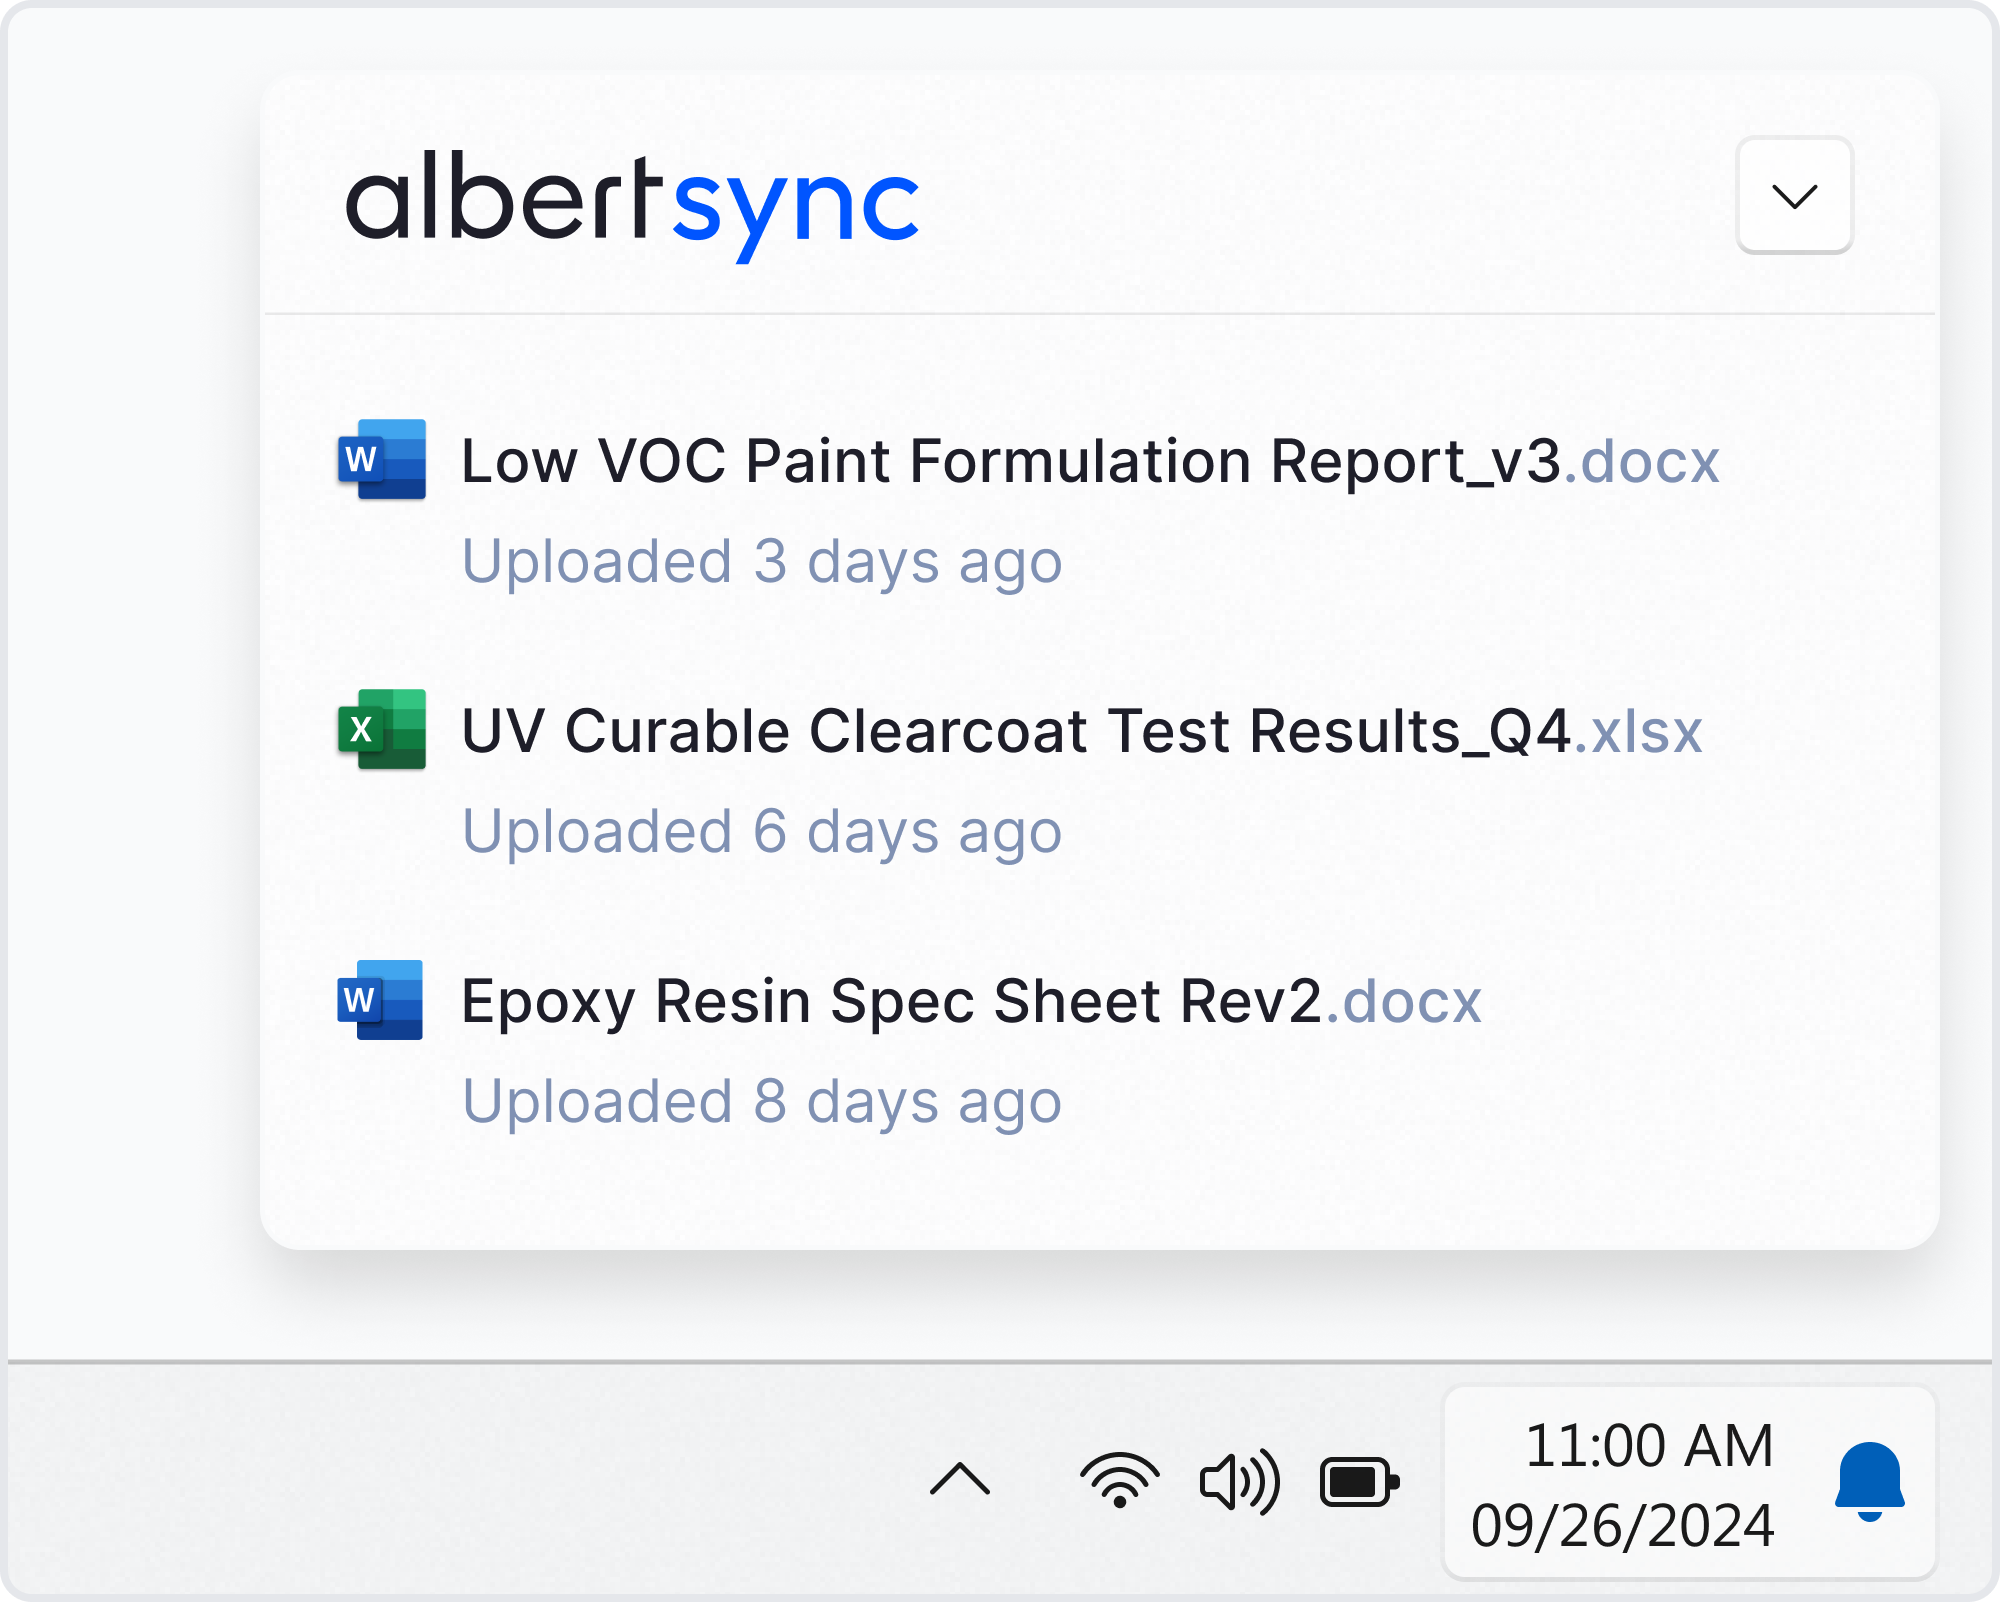
Task: Open UV Curable Clearcoat Test Results_Q4.xlsx
Action: (x=1015, y=731)
